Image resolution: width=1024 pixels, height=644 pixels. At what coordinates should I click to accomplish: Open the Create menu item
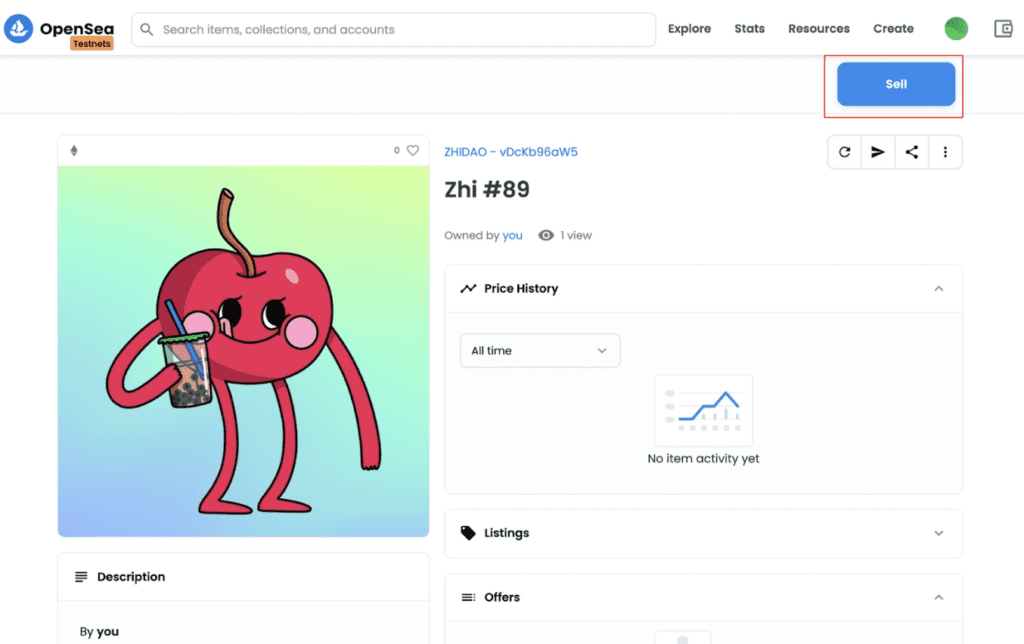click(893, 29)
